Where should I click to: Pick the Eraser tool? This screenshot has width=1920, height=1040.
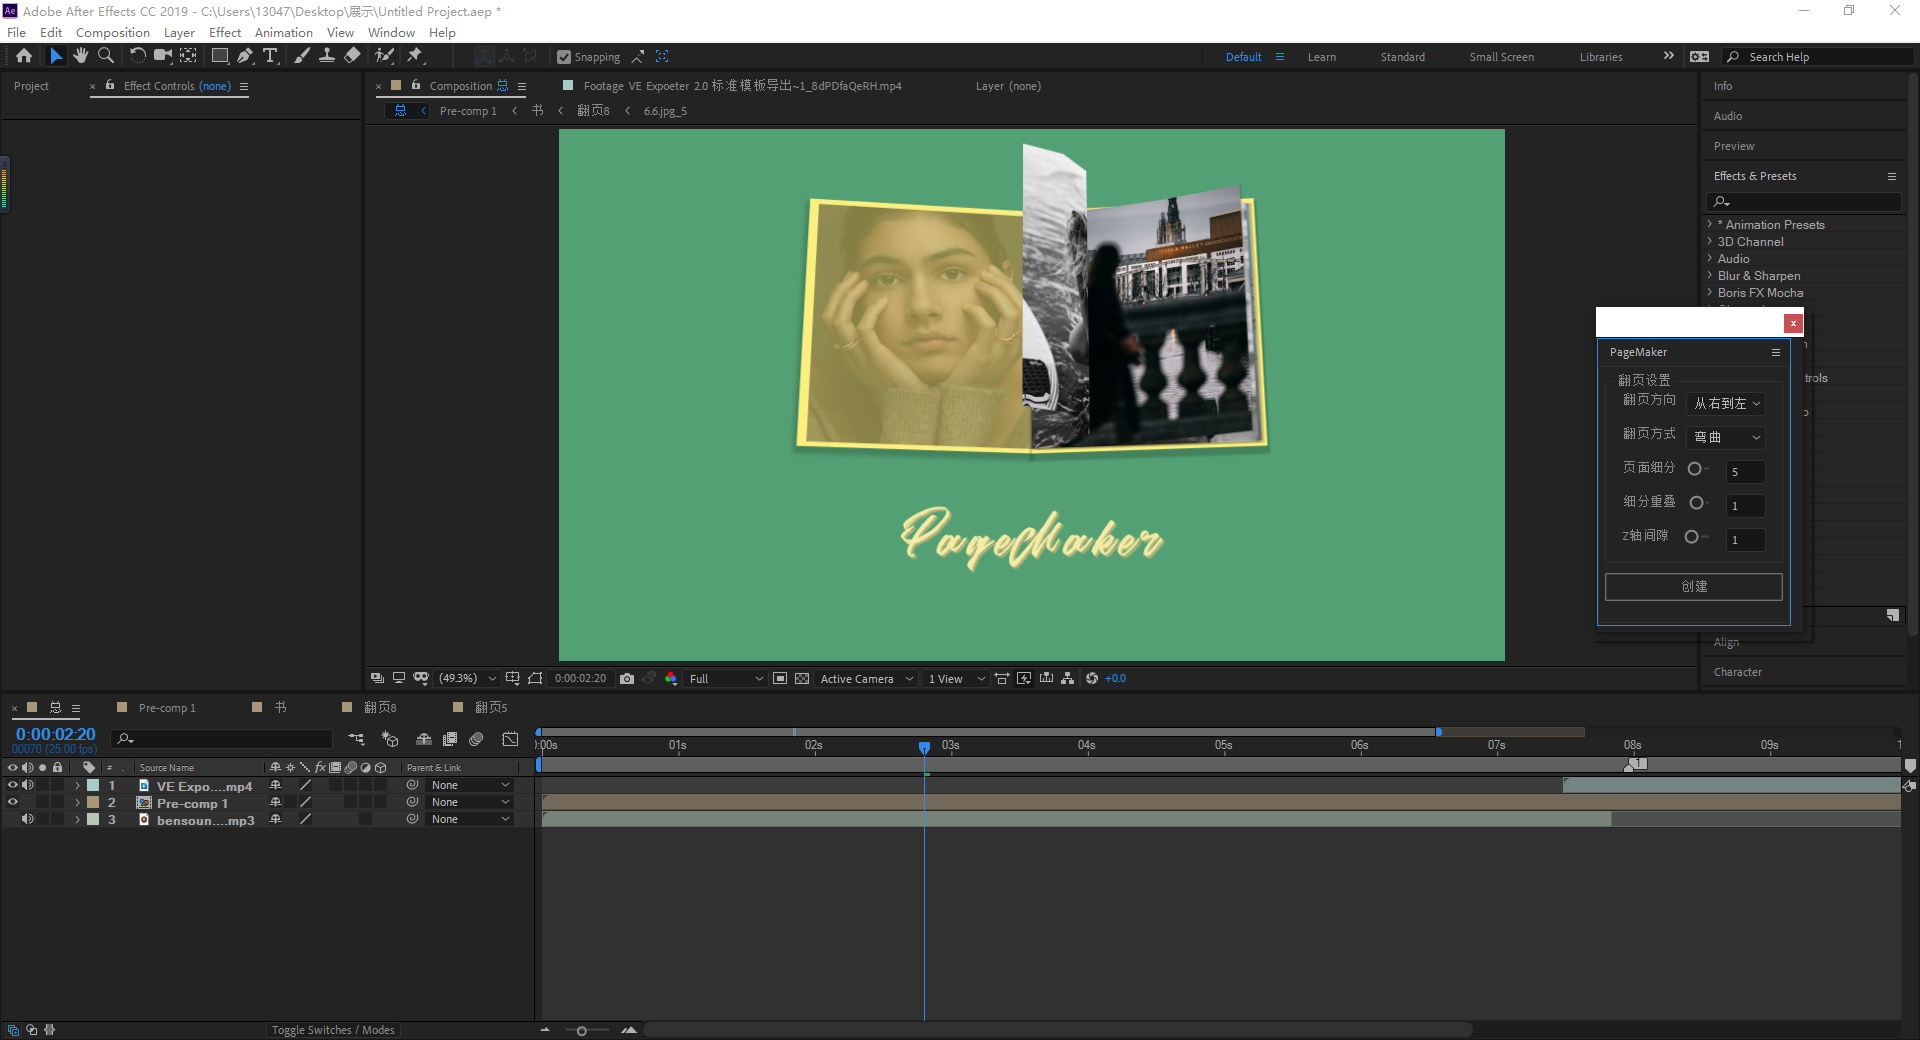tap(352, 56)
